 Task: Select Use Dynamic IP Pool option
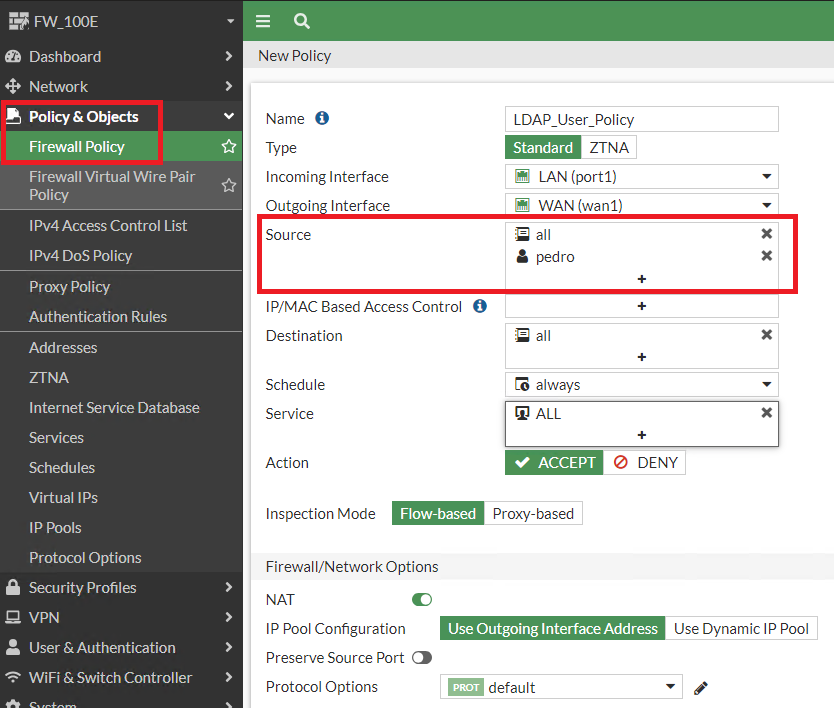(x=741, y=629)
